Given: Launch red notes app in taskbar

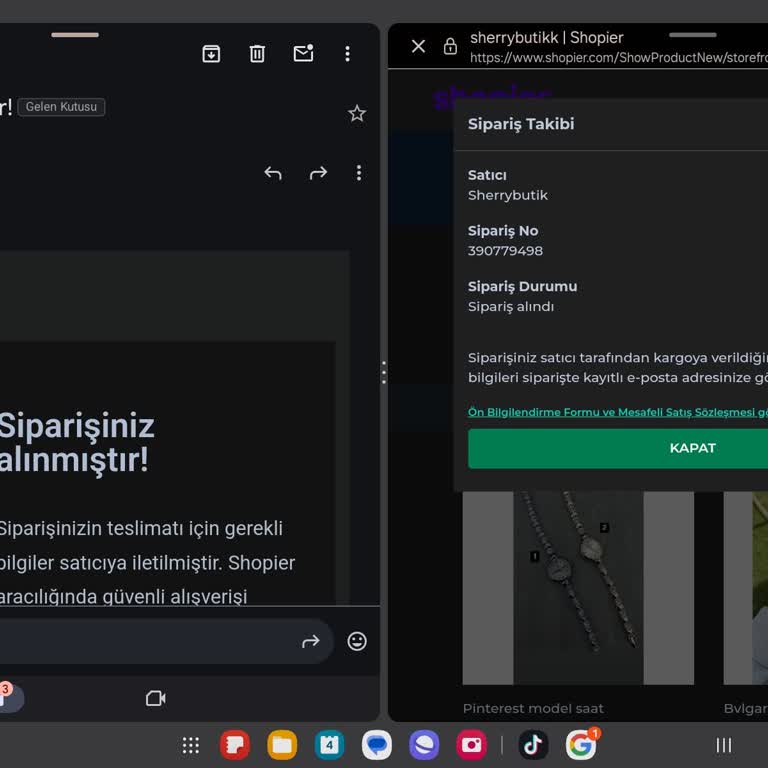Looking at the screenshot, I should (x=235, y=745).
